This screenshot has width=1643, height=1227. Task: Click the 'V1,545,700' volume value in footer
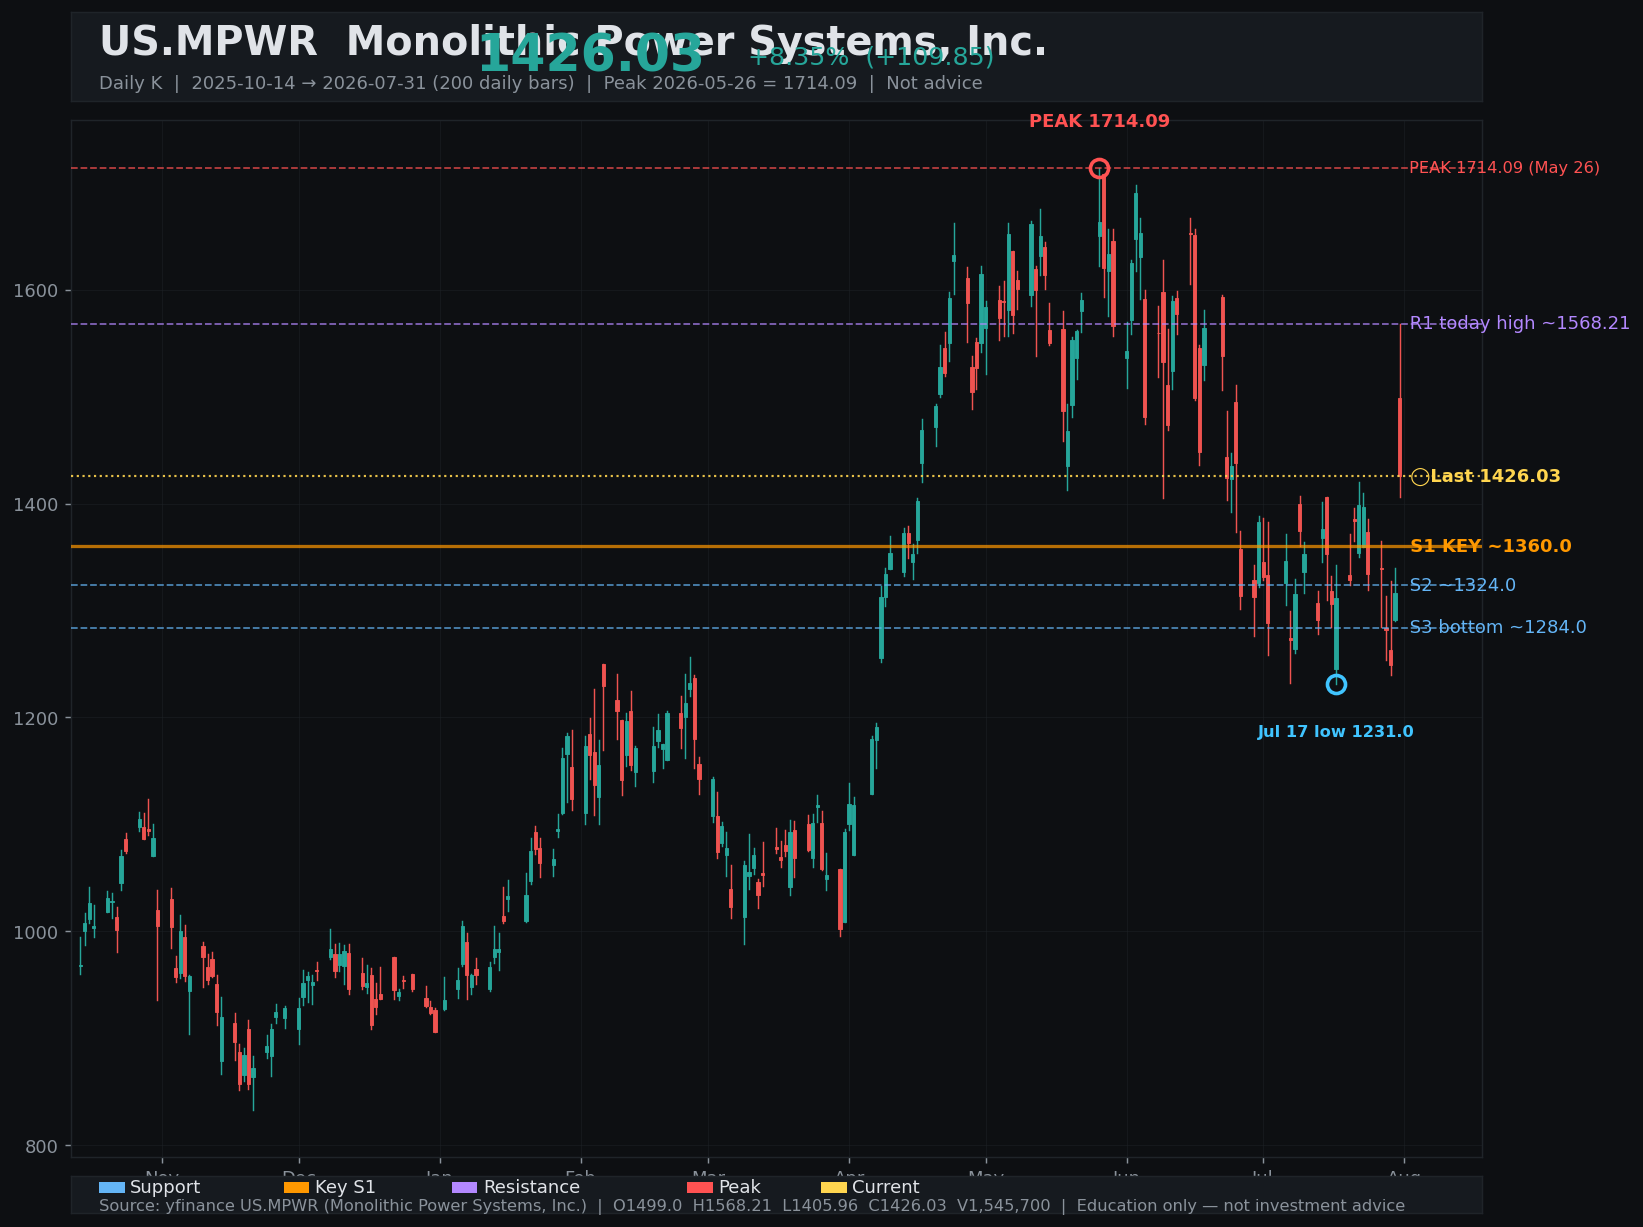tap(1004, 1206)
